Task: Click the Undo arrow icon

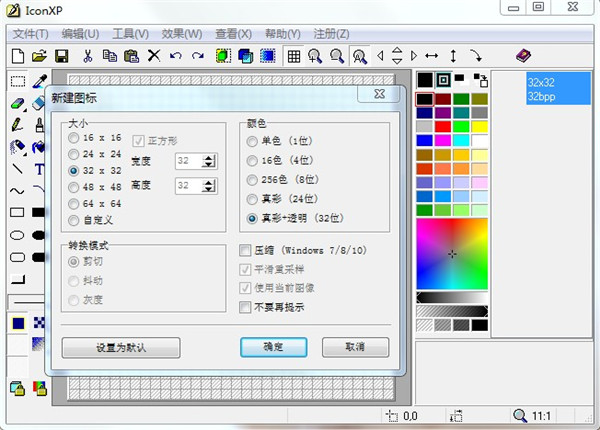Action: (x=176, y=56)
